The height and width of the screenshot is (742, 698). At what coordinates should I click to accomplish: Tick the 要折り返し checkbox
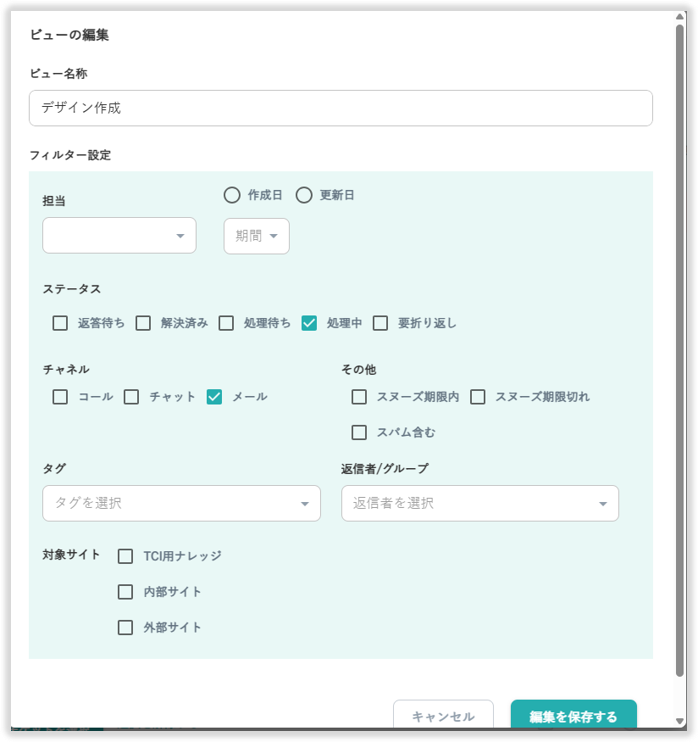380,323
